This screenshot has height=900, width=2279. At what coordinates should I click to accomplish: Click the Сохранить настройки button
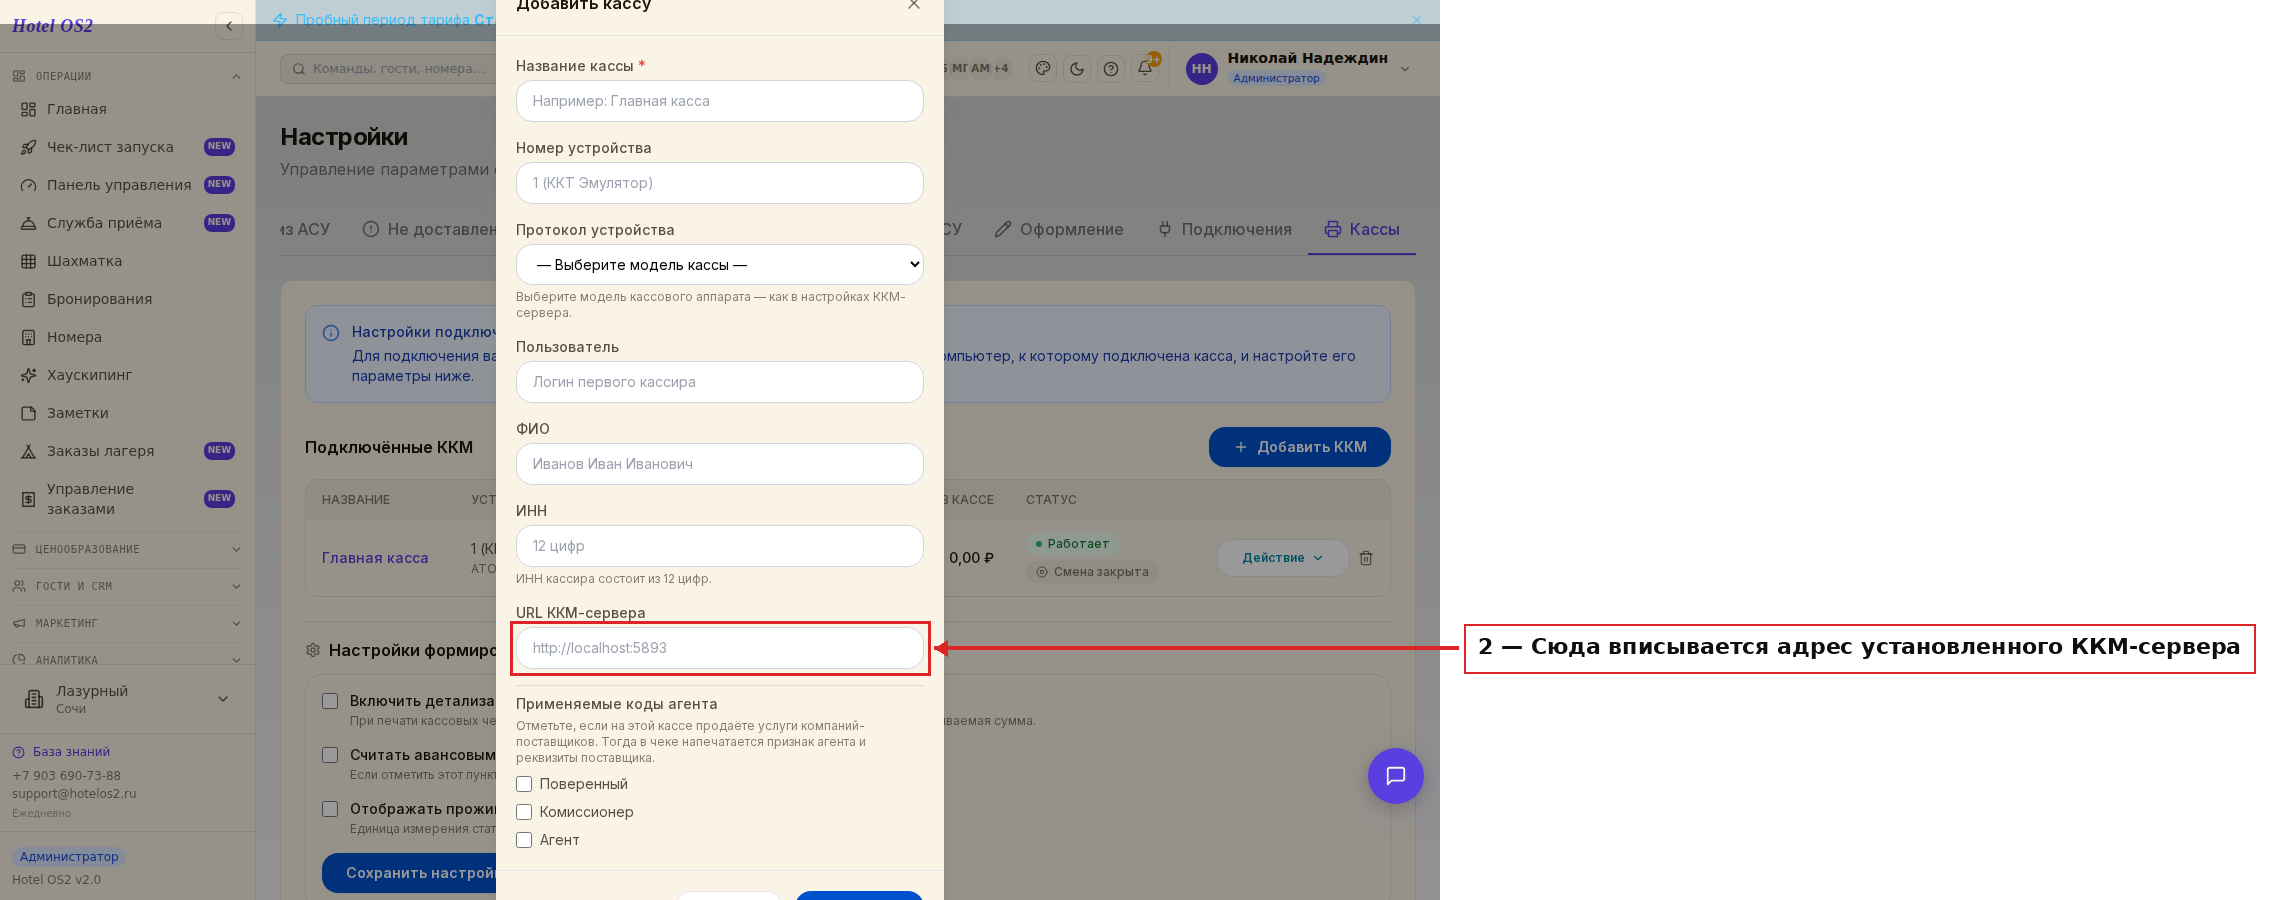(409, 873)
